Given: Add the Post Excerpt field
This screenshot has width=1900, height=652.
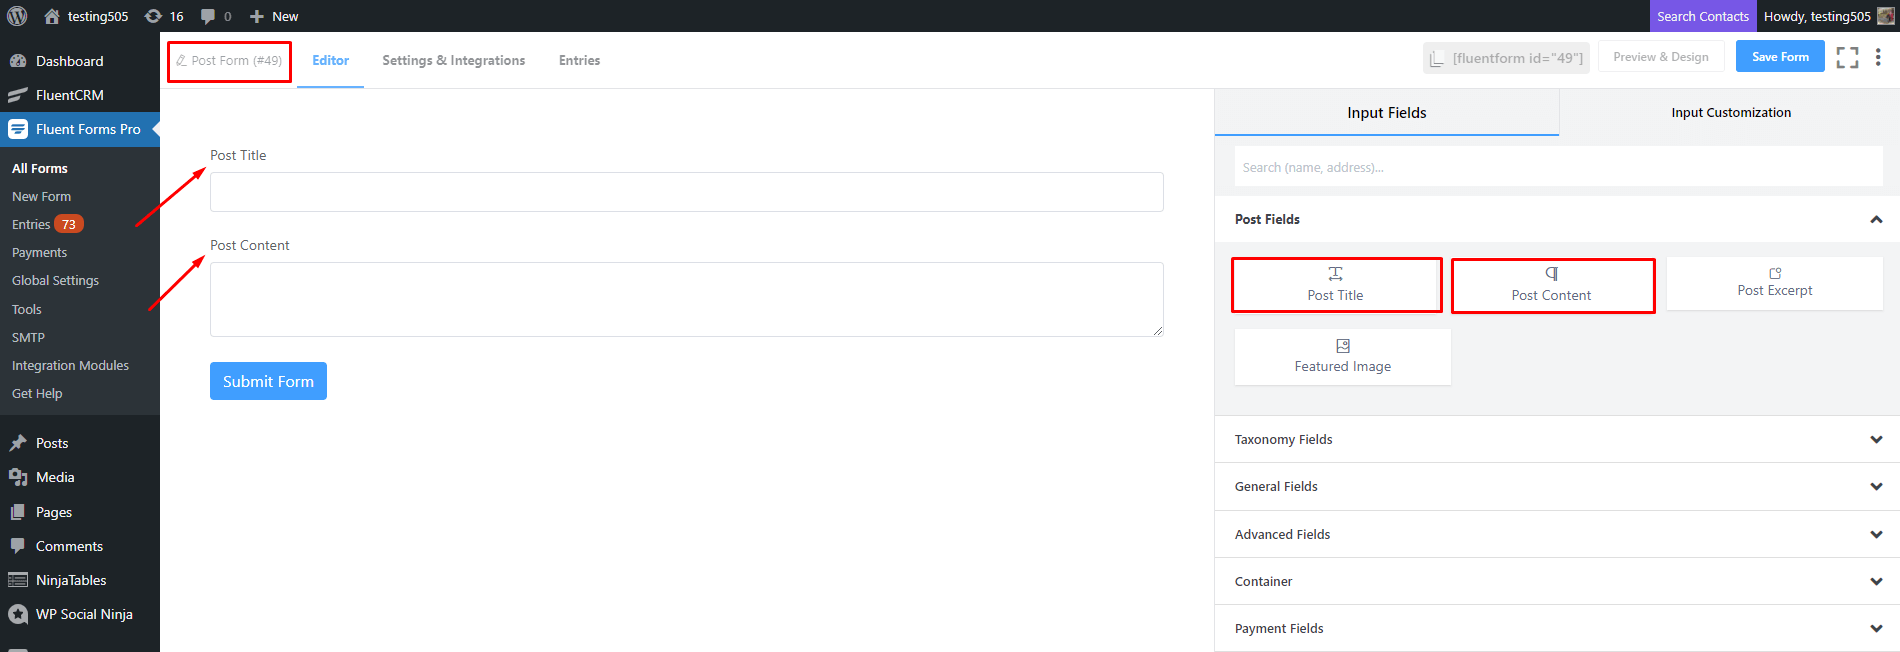Looking at the screenshot, I should point(1774,283).
